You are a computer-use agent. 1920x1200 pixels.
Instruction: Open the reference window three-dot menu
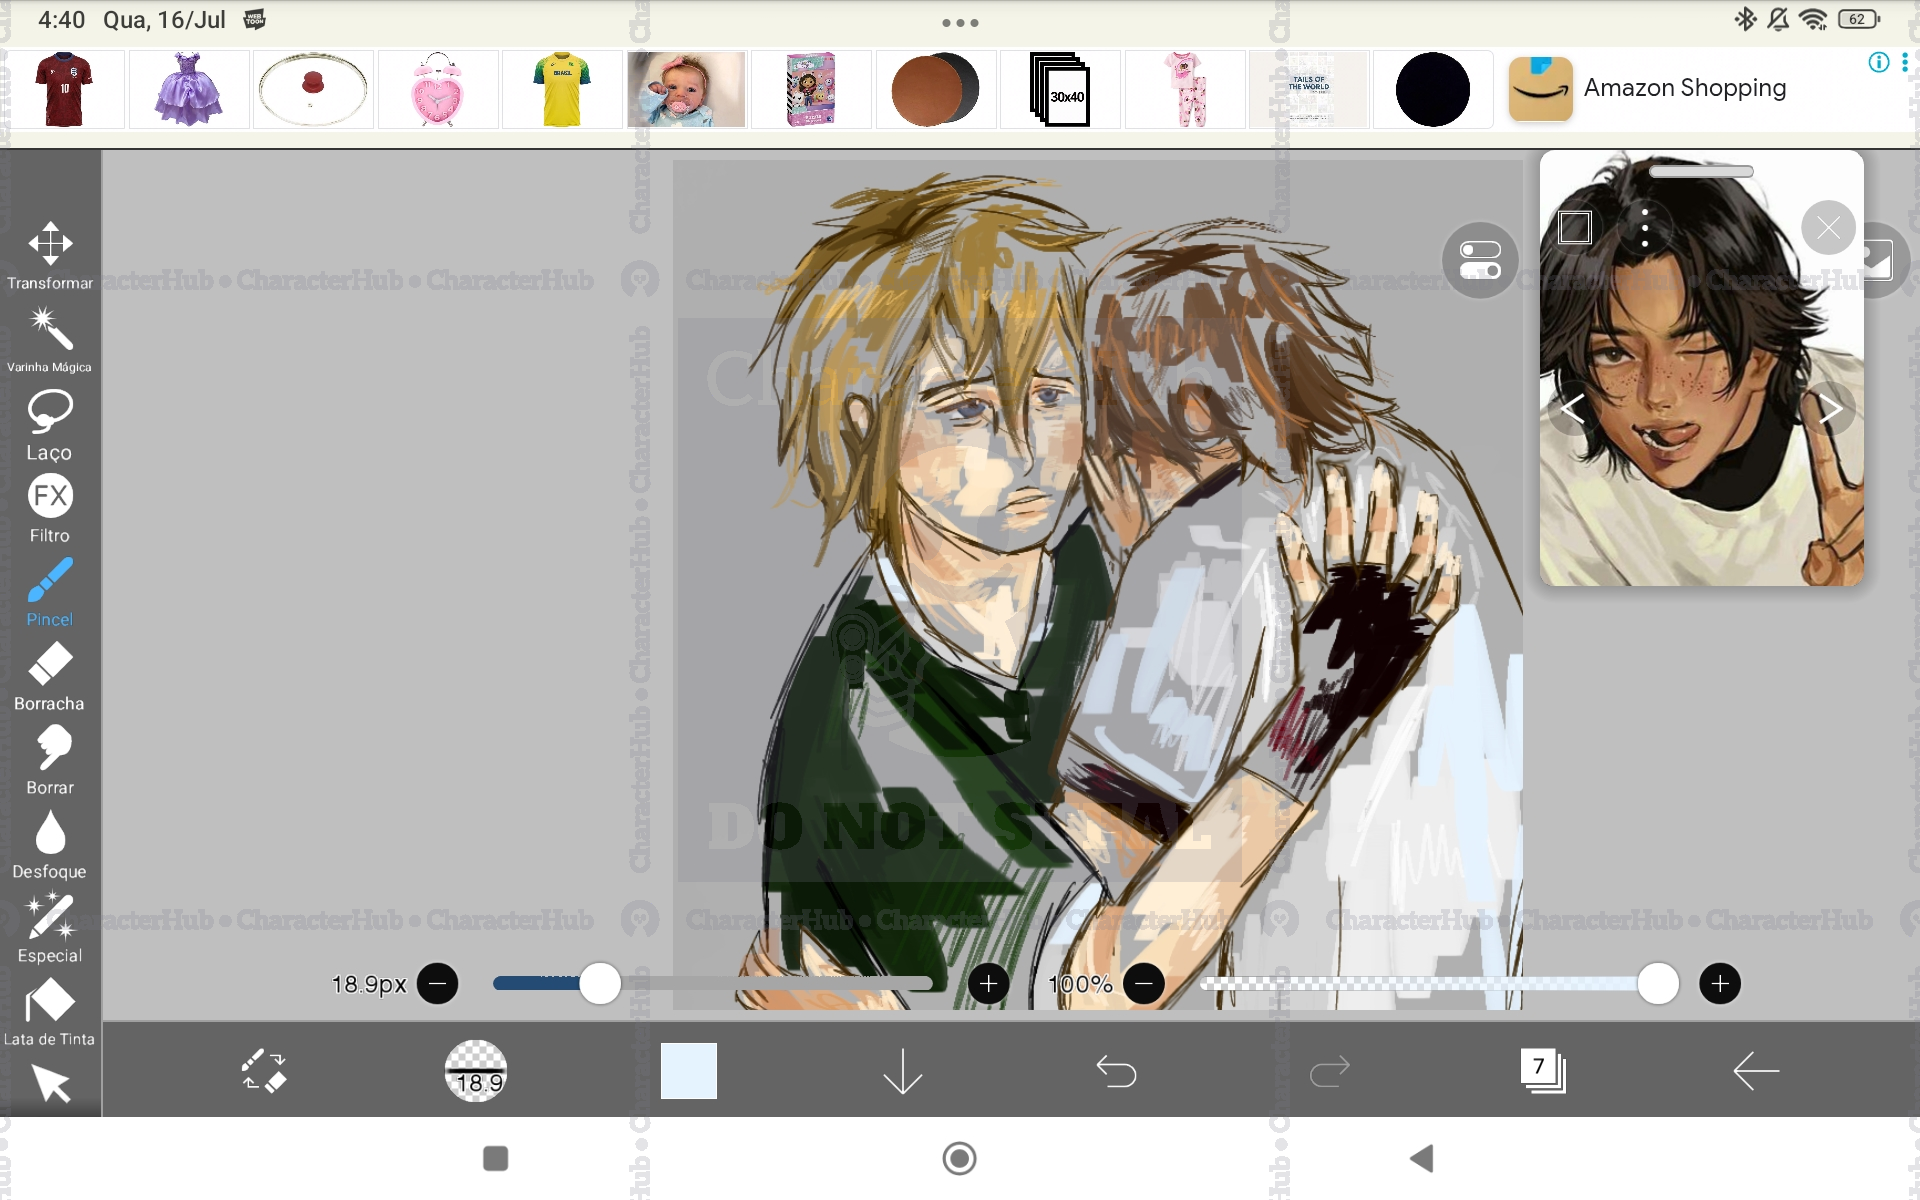point(1645,228)
